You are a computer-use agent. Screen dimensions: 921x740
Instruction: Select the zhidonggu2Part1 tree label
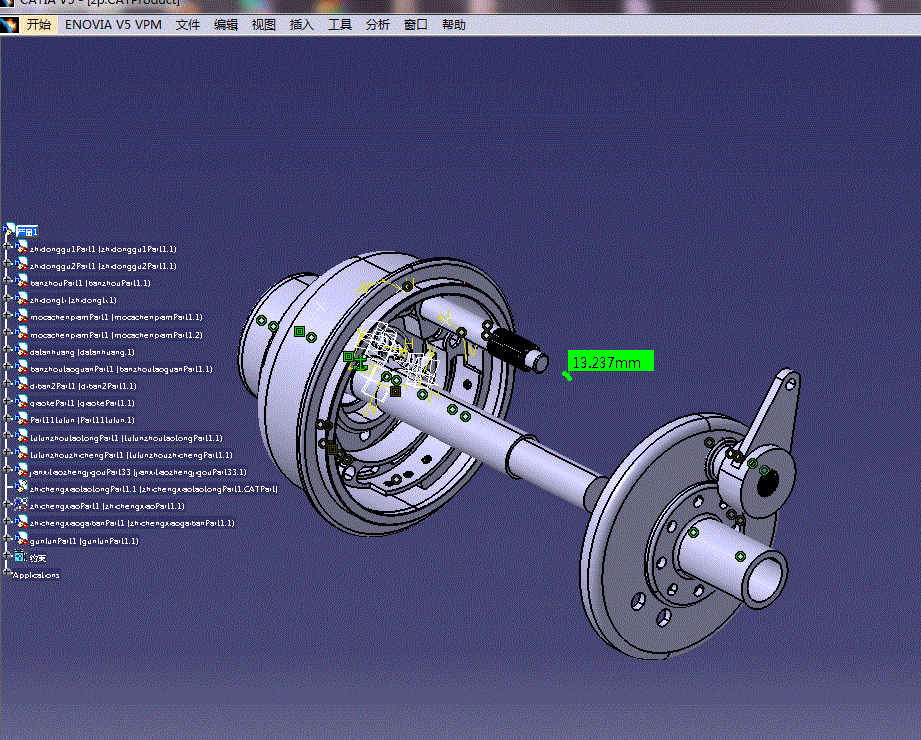pyautogui.click(x=103, y=266)
